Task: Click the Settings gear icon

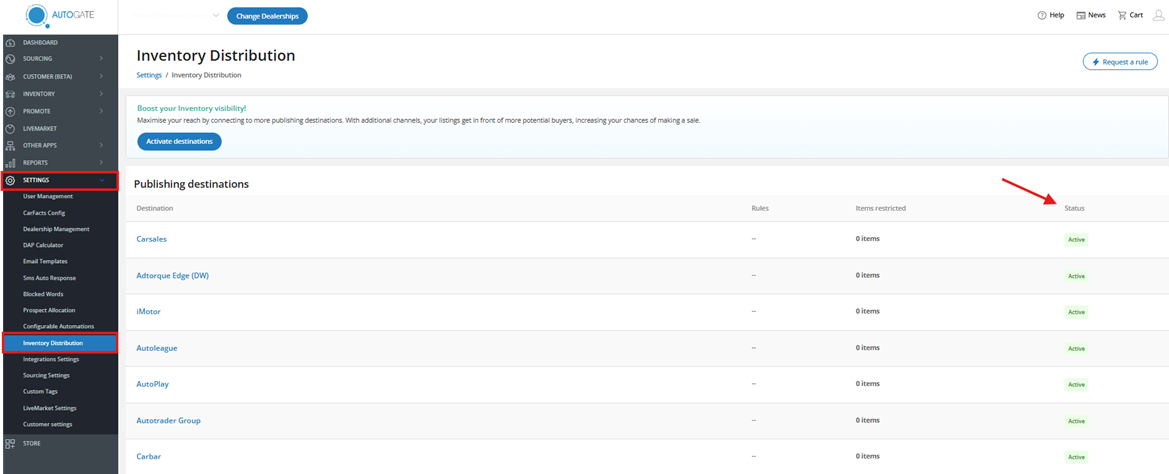Action: (x=10, y=180)
